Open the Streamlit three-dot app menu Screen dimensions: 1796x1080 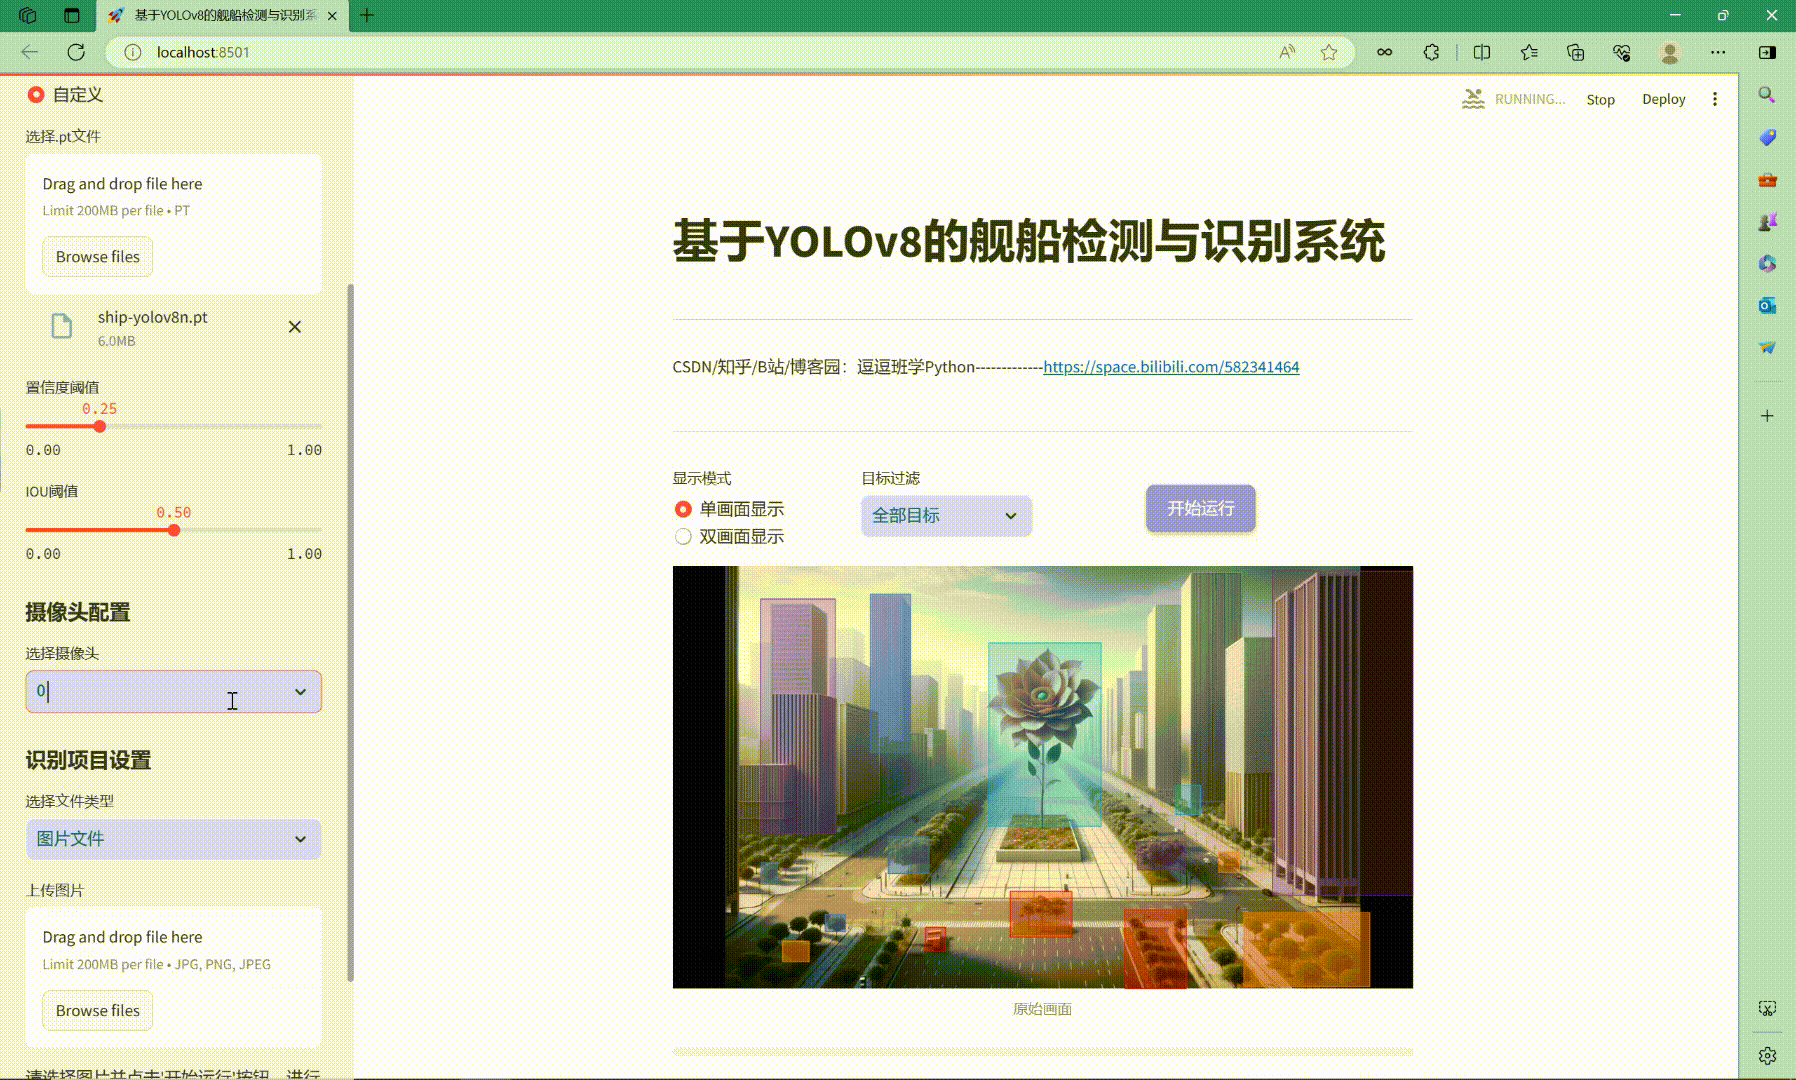(1716, 99)
